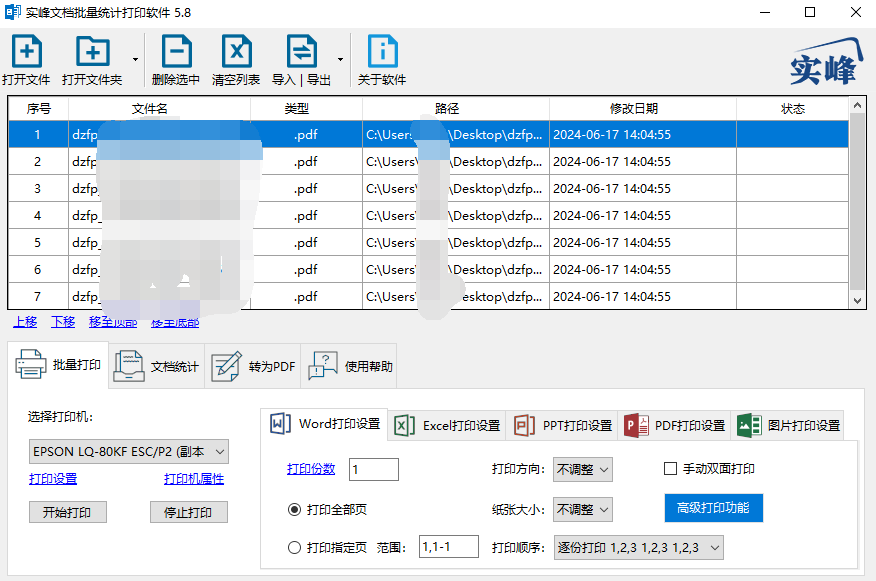The width and height of the screenshot is (876, 581).
Task: Click the Start Print (开始打印) button
Action: pyautogui.click(x=68, y=512)
